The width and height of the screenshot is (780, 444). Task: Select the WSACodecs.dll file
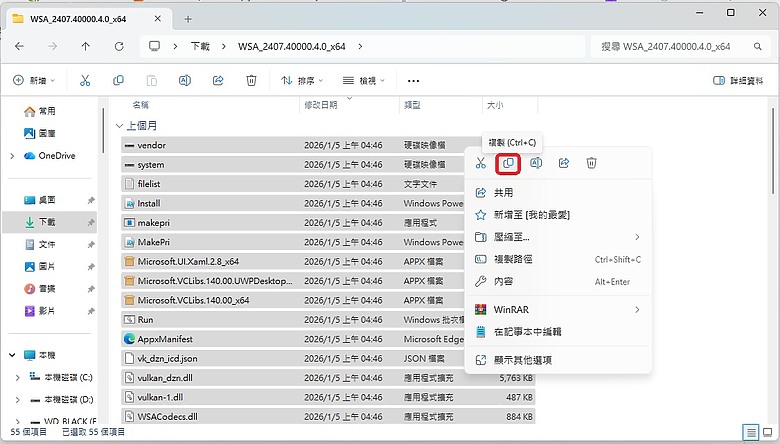tap(168, 417)
